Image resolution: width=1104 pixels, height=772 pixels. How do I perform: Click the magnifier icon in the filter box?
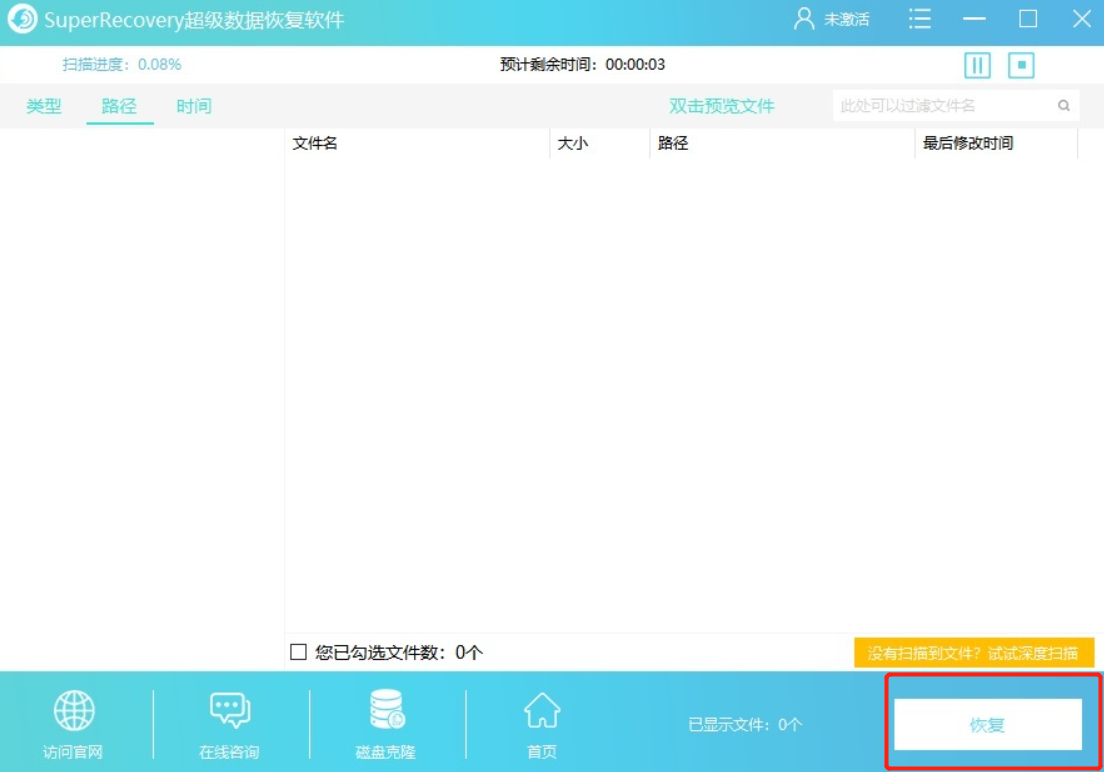point(1064,106)
